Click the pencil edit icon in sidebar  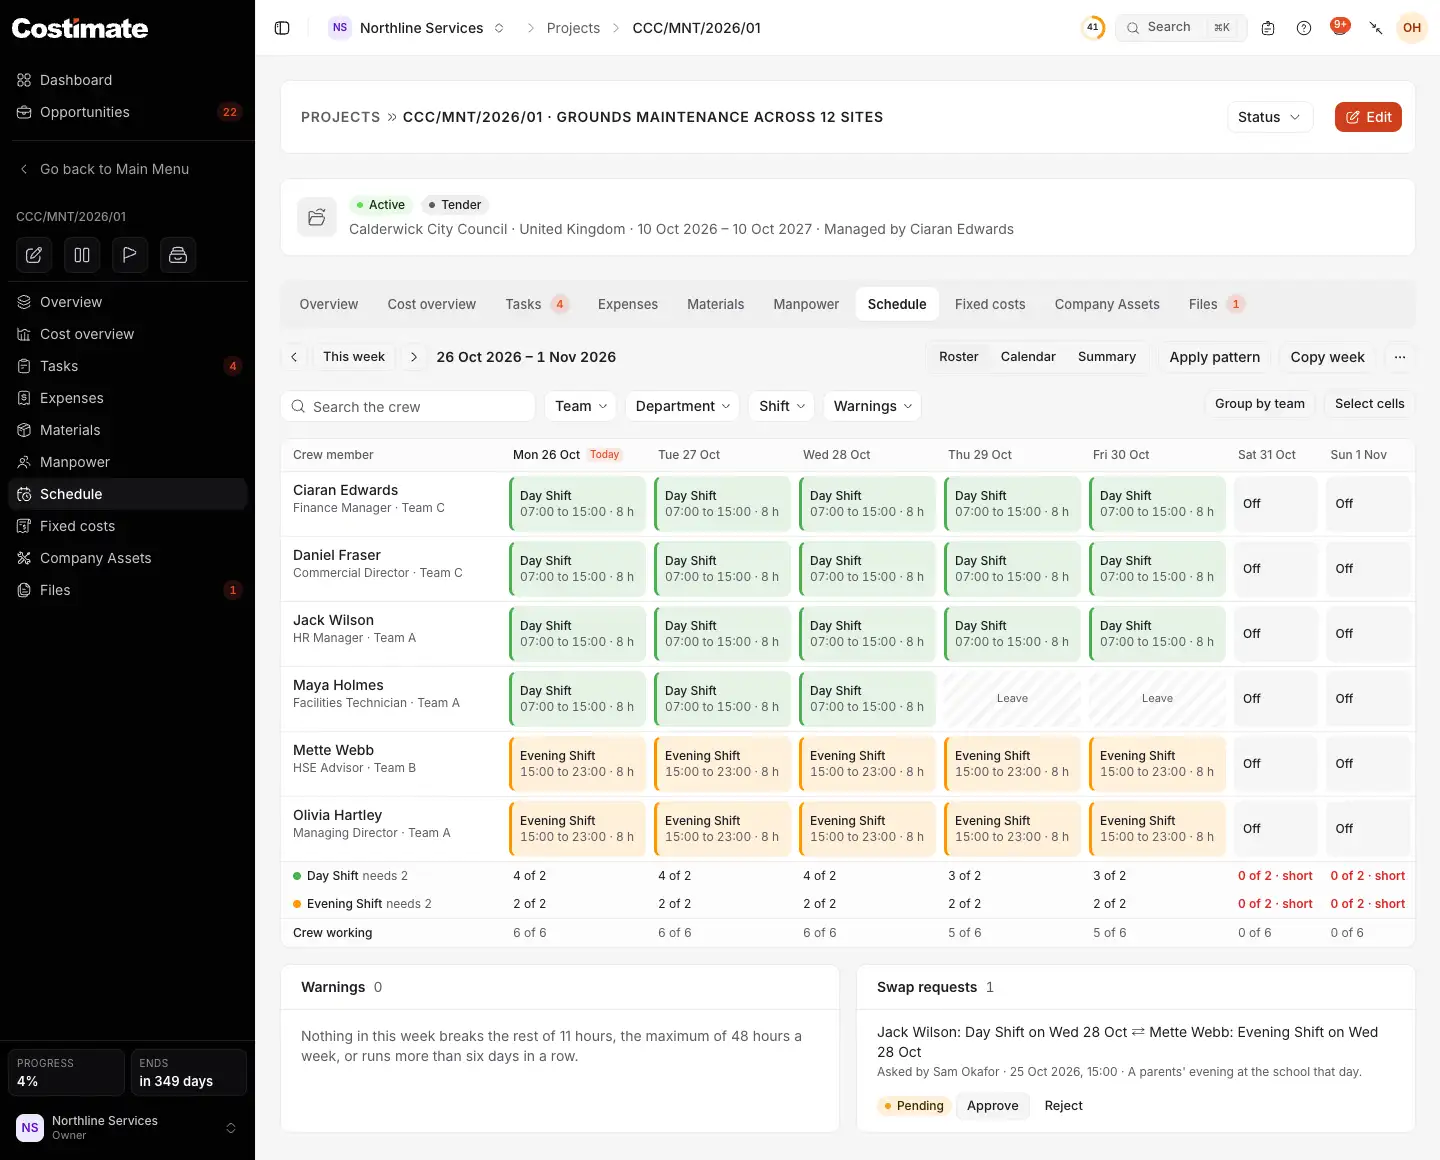[34, 255]
